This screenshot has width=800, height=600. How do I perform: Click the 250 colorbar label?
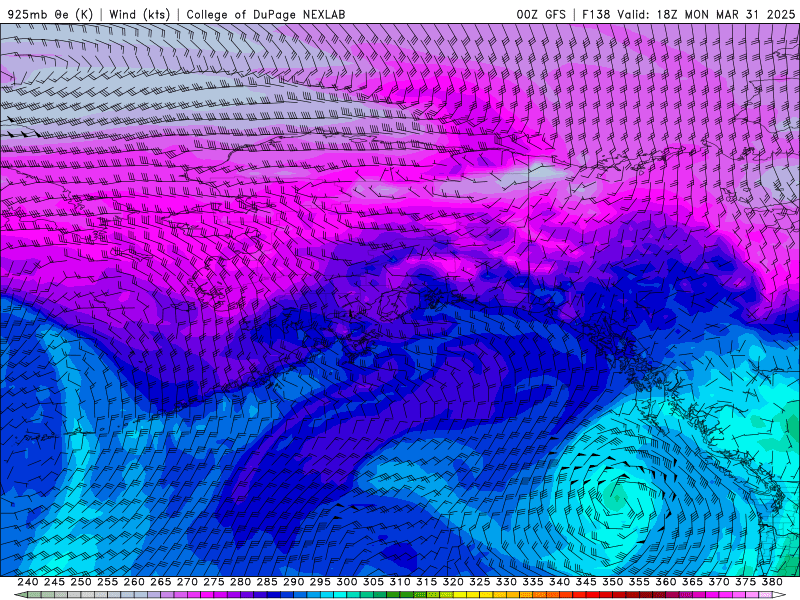tap(81, 582)
